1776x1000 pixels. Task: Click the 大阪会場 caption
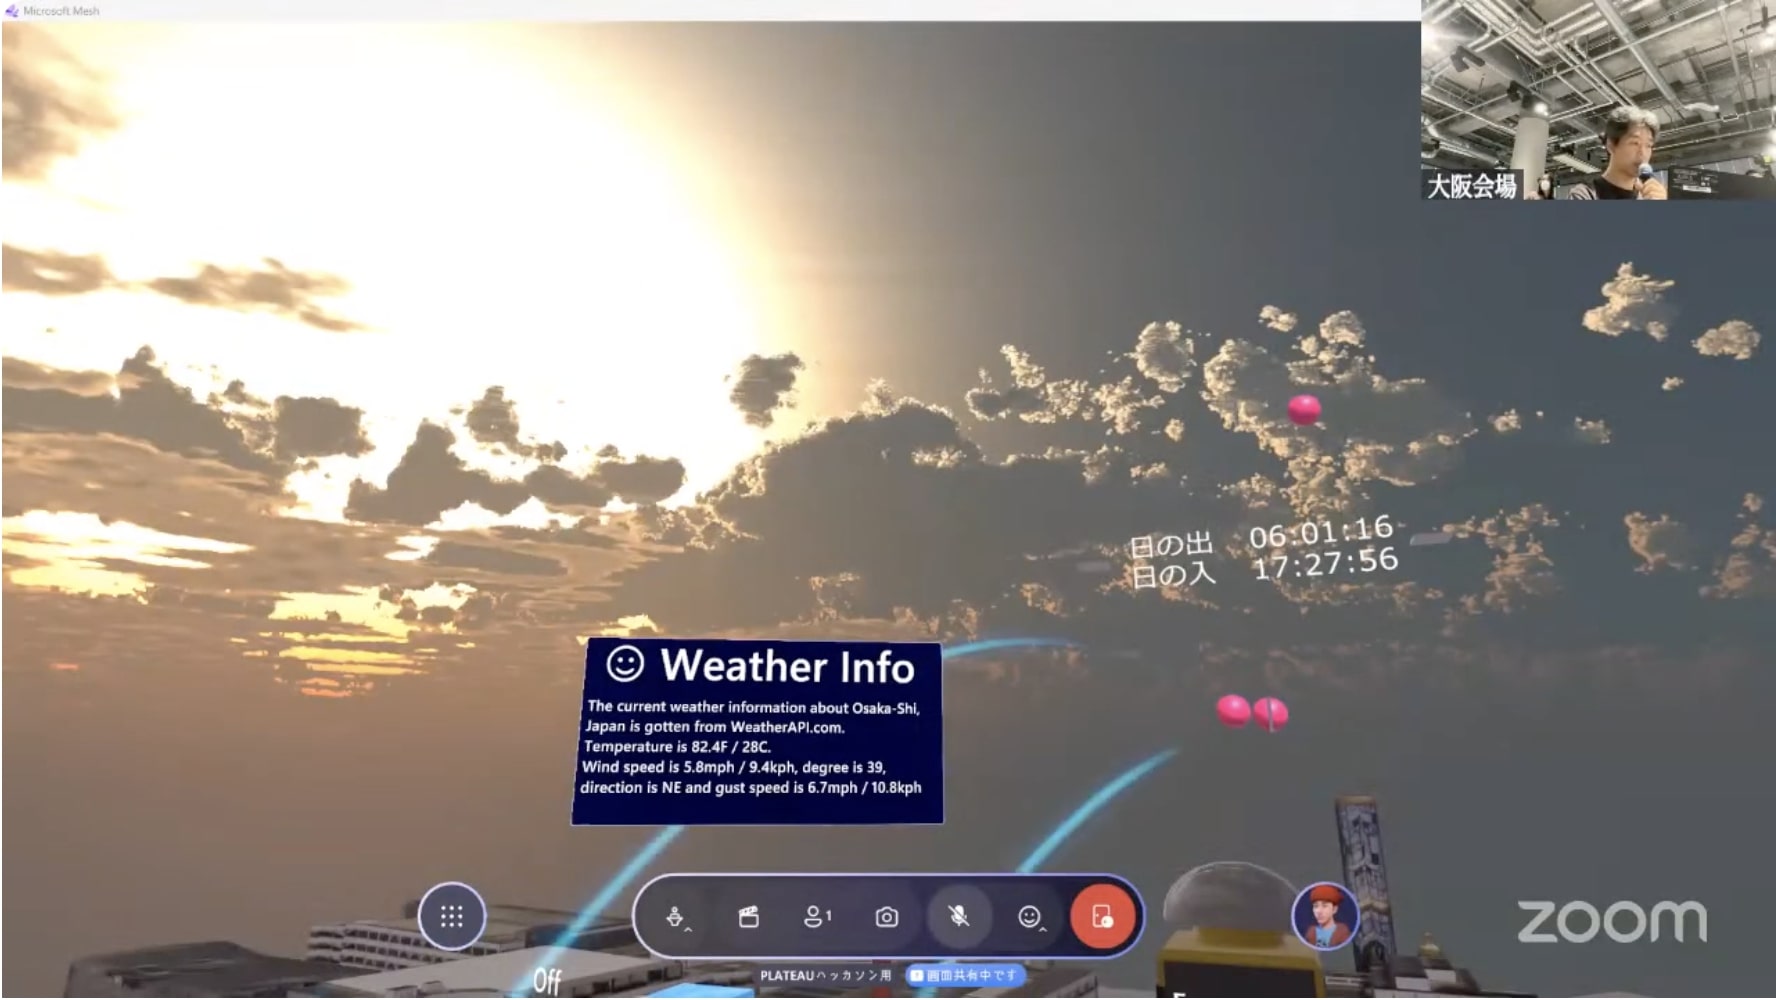click(1471, 186)
